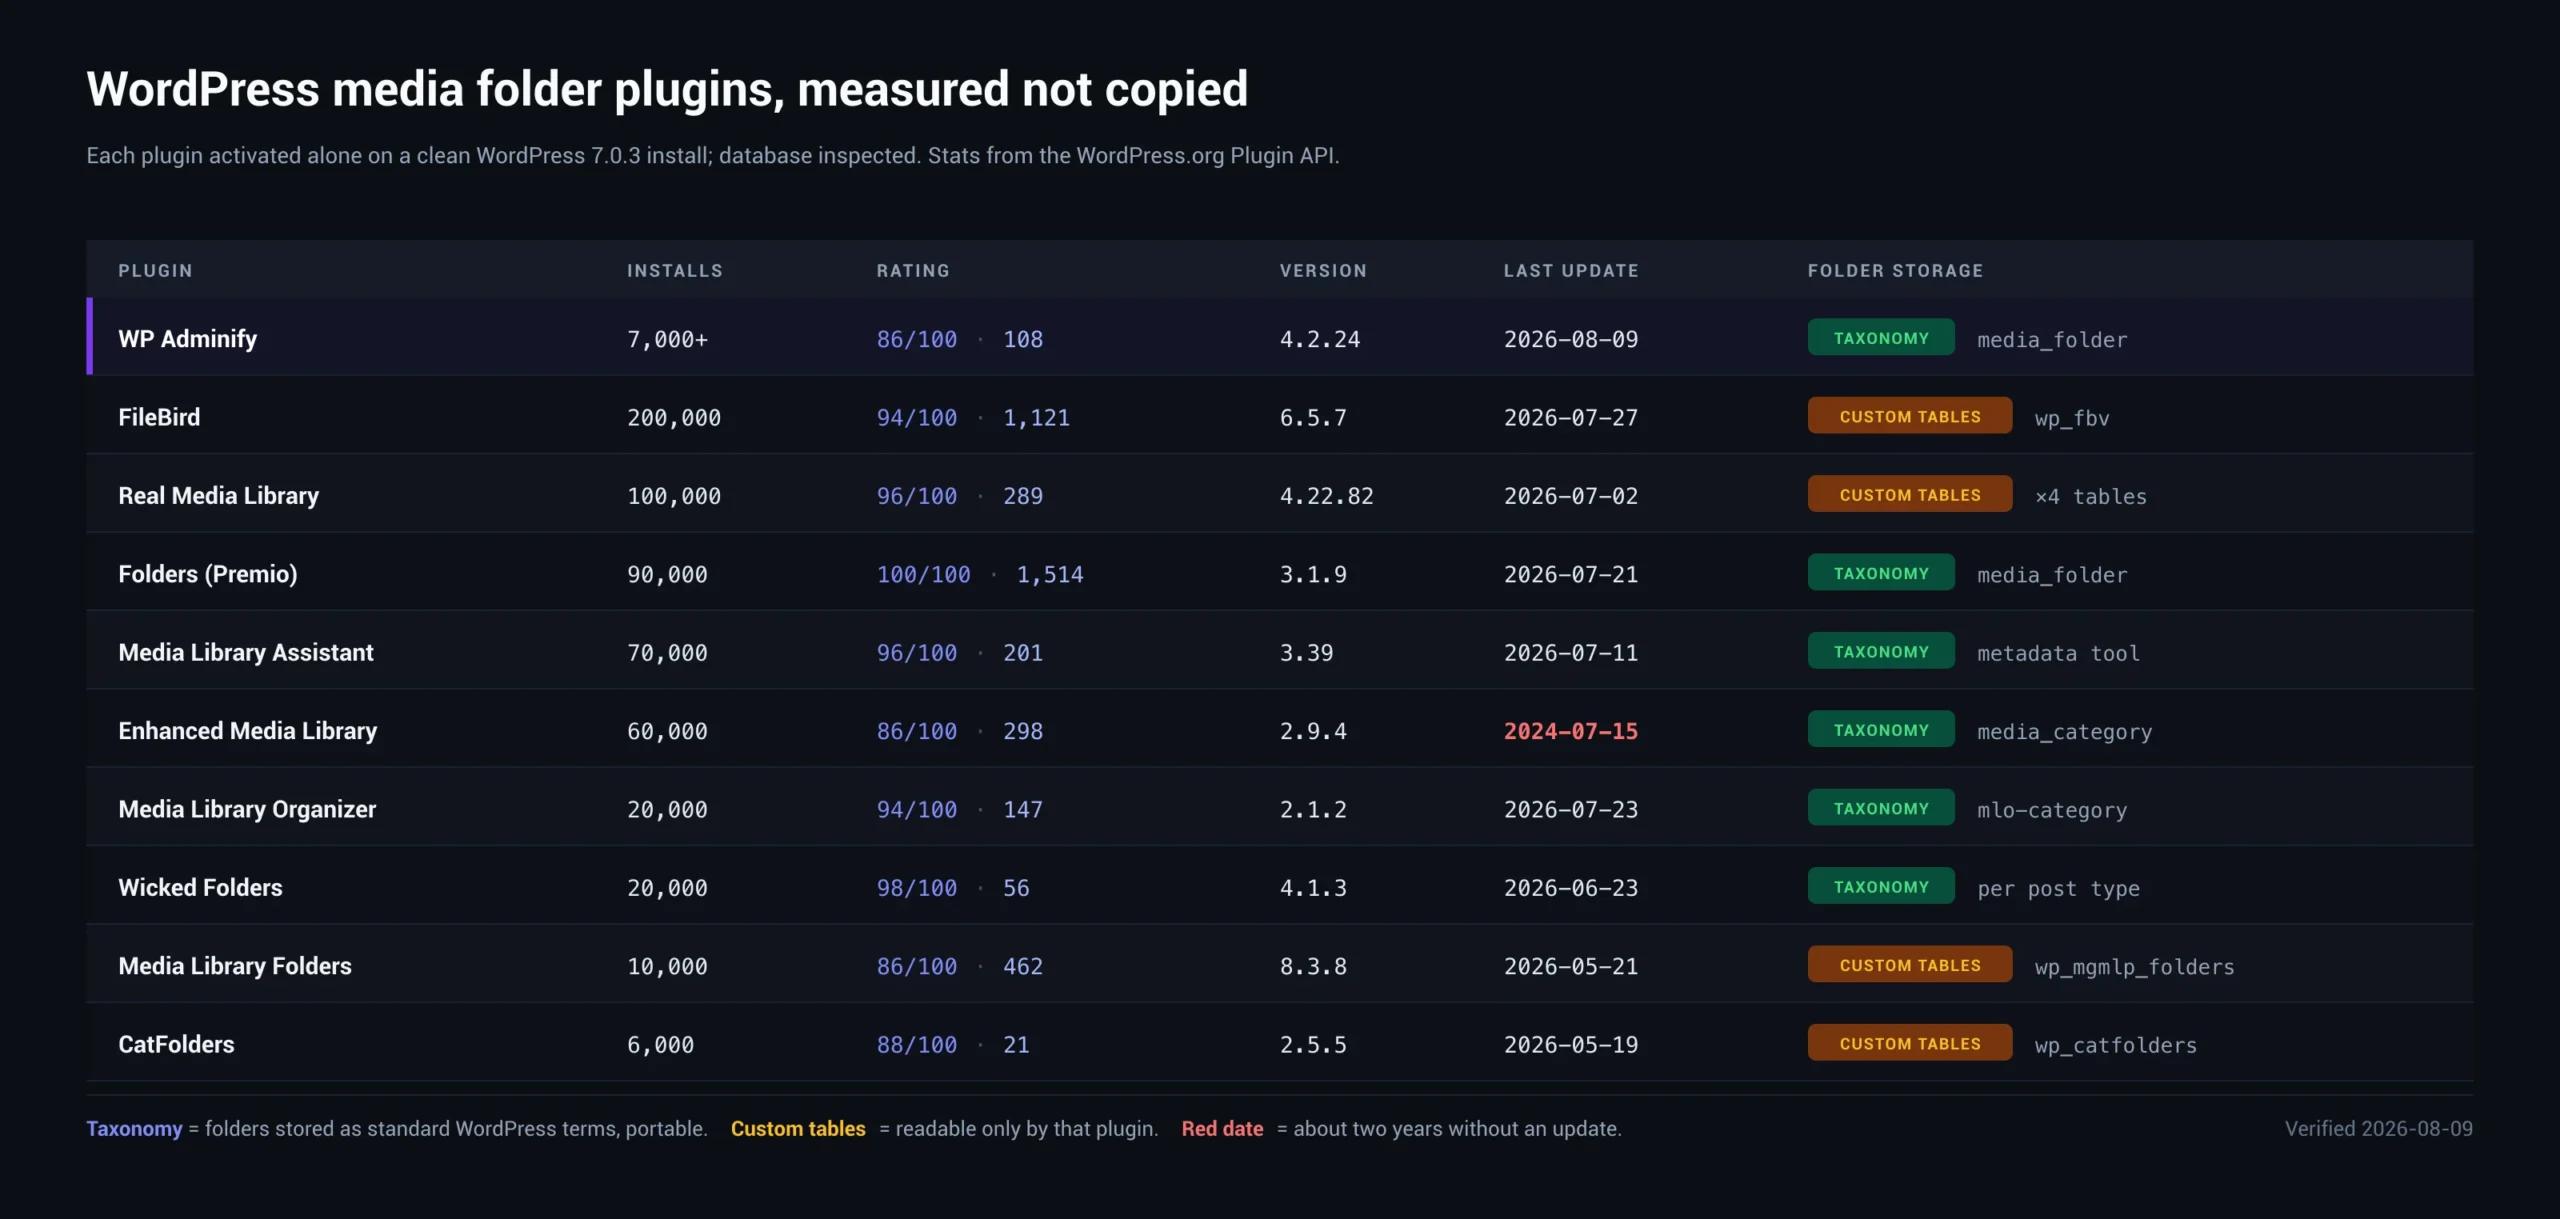This screenshot has width=2560, height=1219.
Task: Click the last update date 2026-05-19
Action: pos(1571,1045)
